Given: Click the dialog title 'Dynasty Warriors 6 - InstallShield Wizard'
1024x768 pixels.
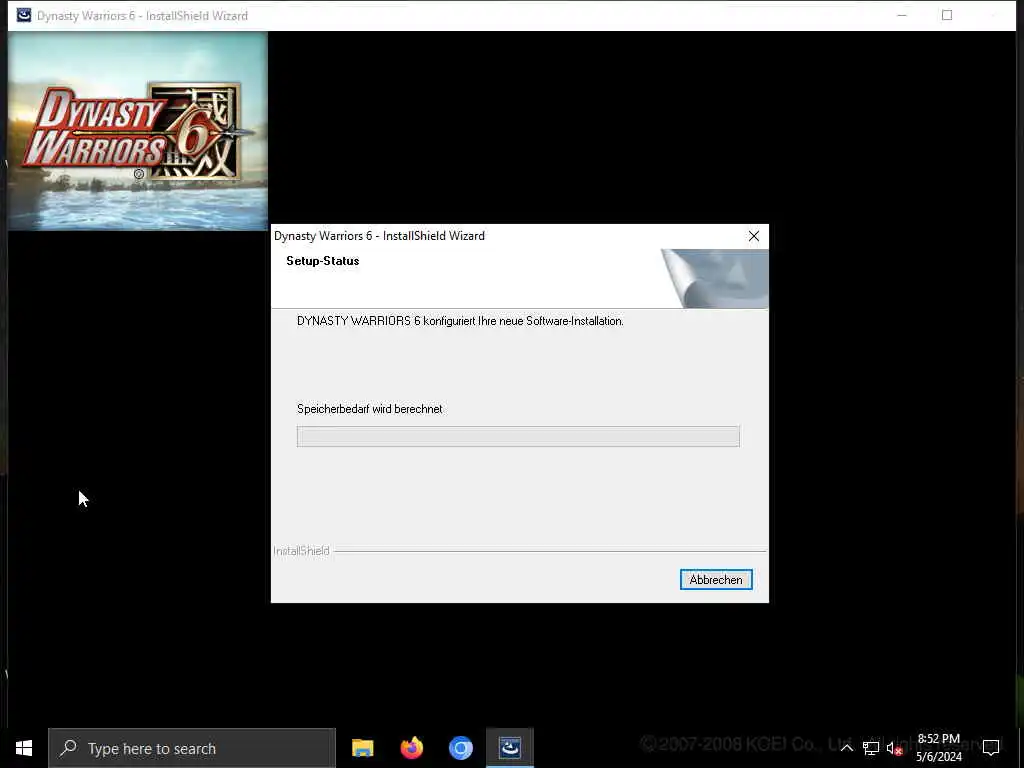Looking at the screenshot, I should (379, 236).
